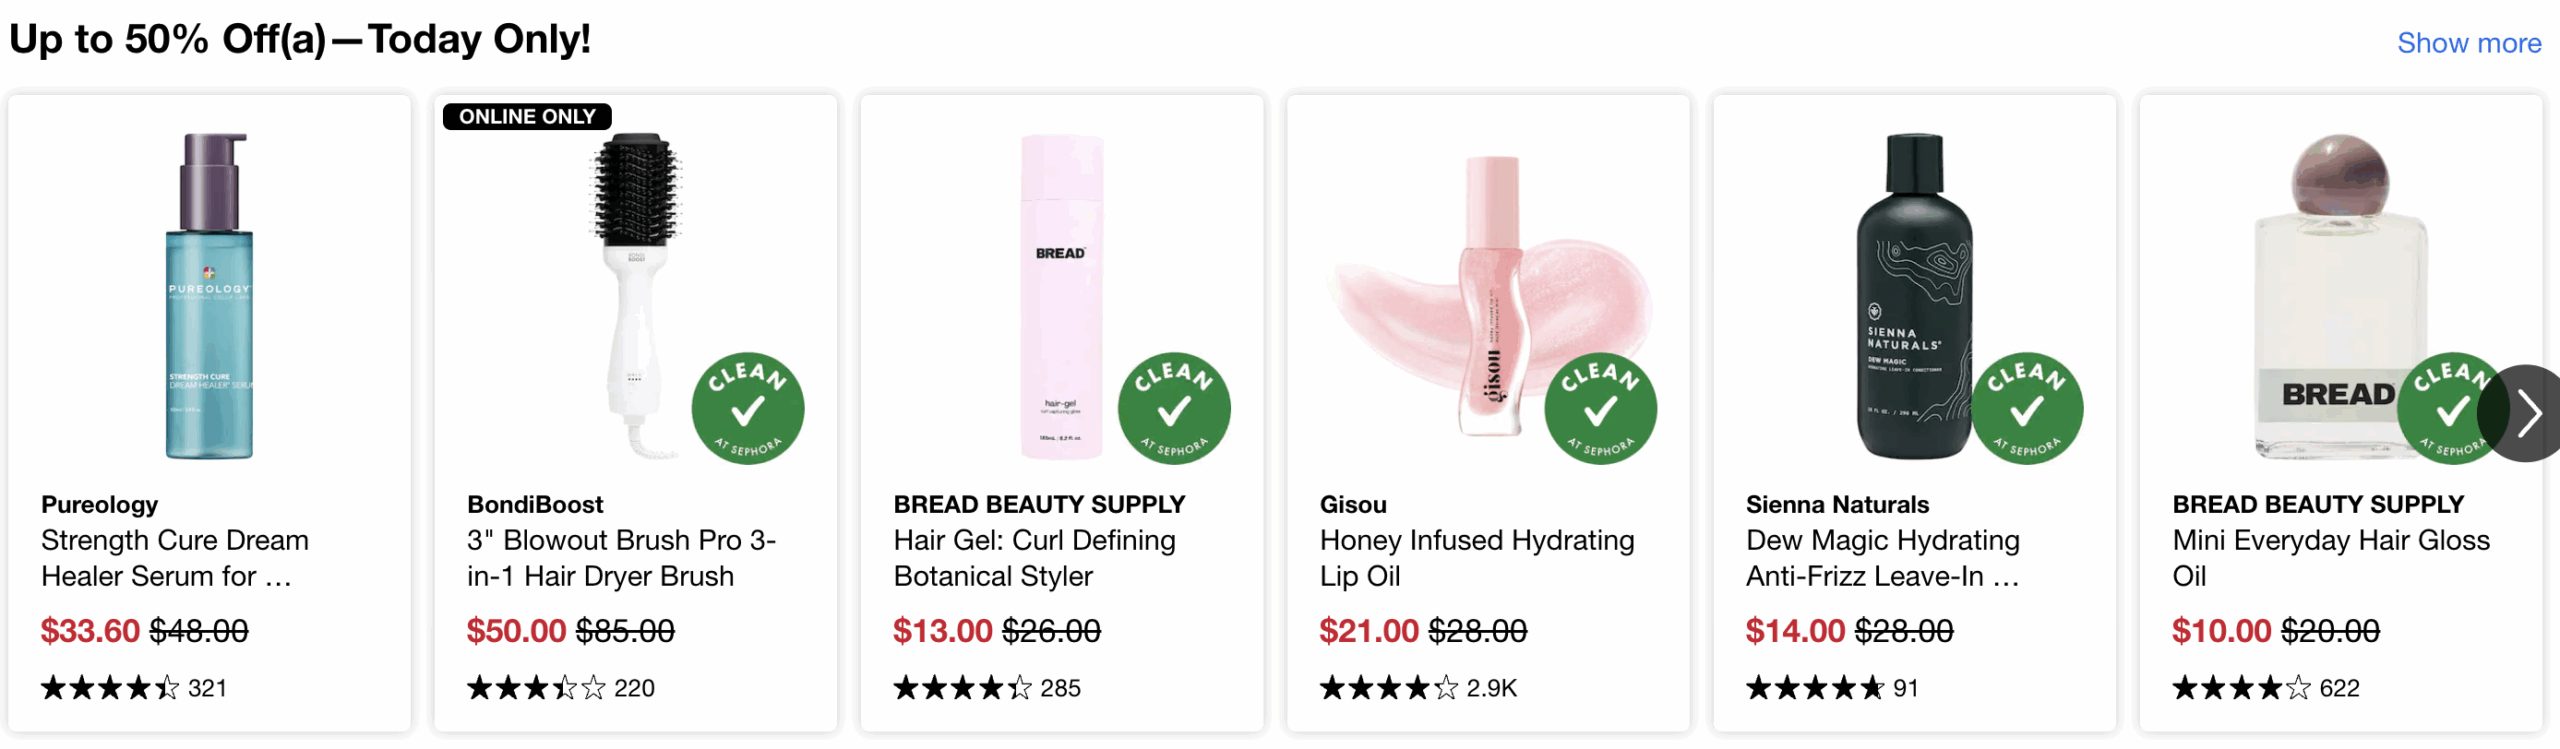The height and width of the screenshot is (749, 2560).
Task: View the Sienna Naturals bottle image
Action: click(1914, 295)
